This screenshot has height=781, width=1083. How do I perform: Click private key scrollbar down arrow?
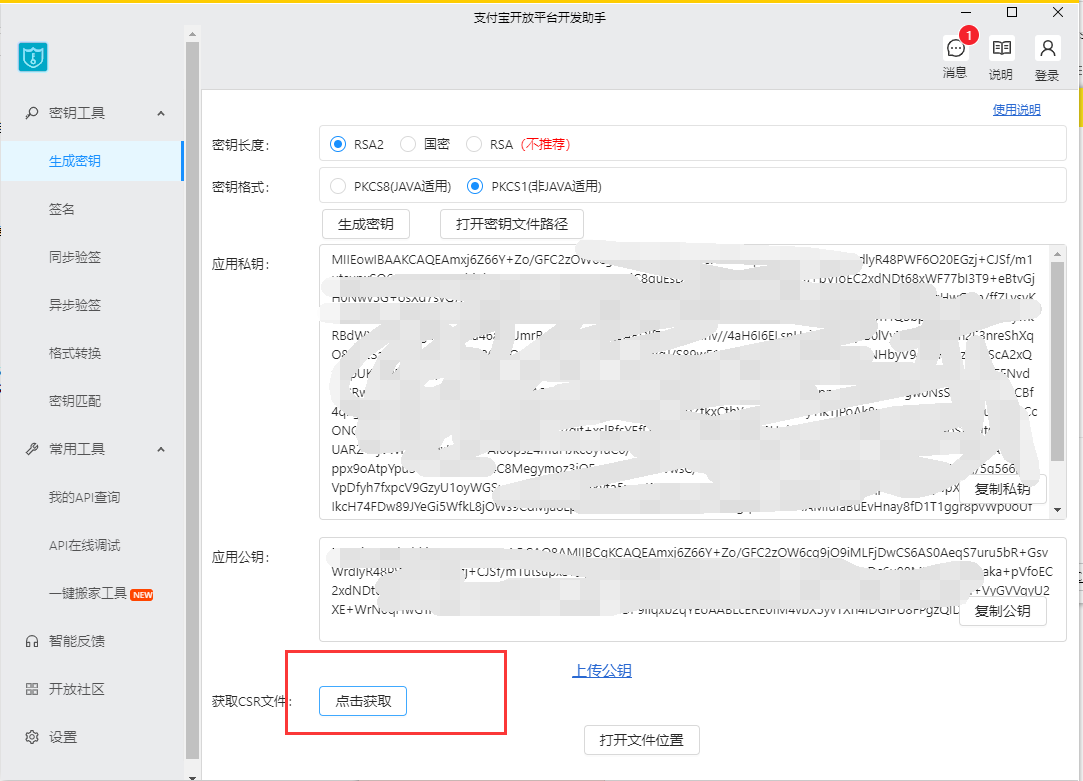pos(1057,510)
